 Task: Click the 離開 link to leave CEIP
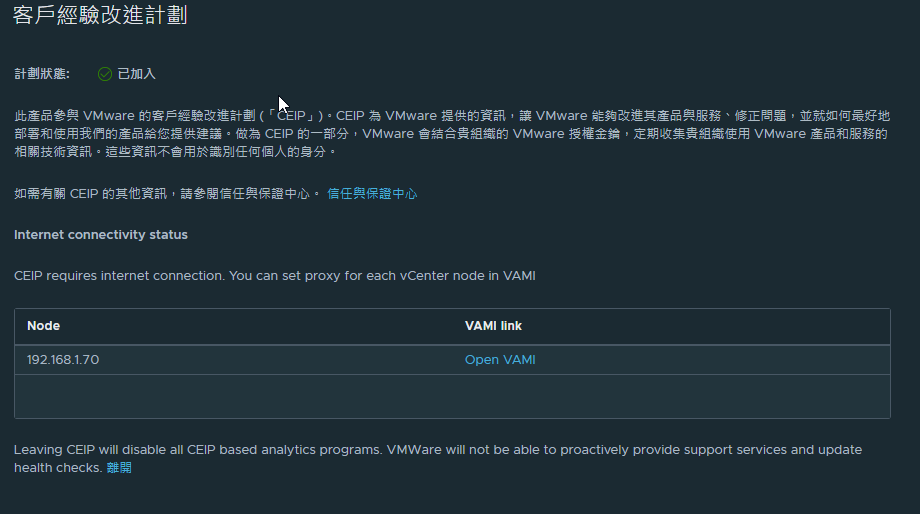coord(119,468)
